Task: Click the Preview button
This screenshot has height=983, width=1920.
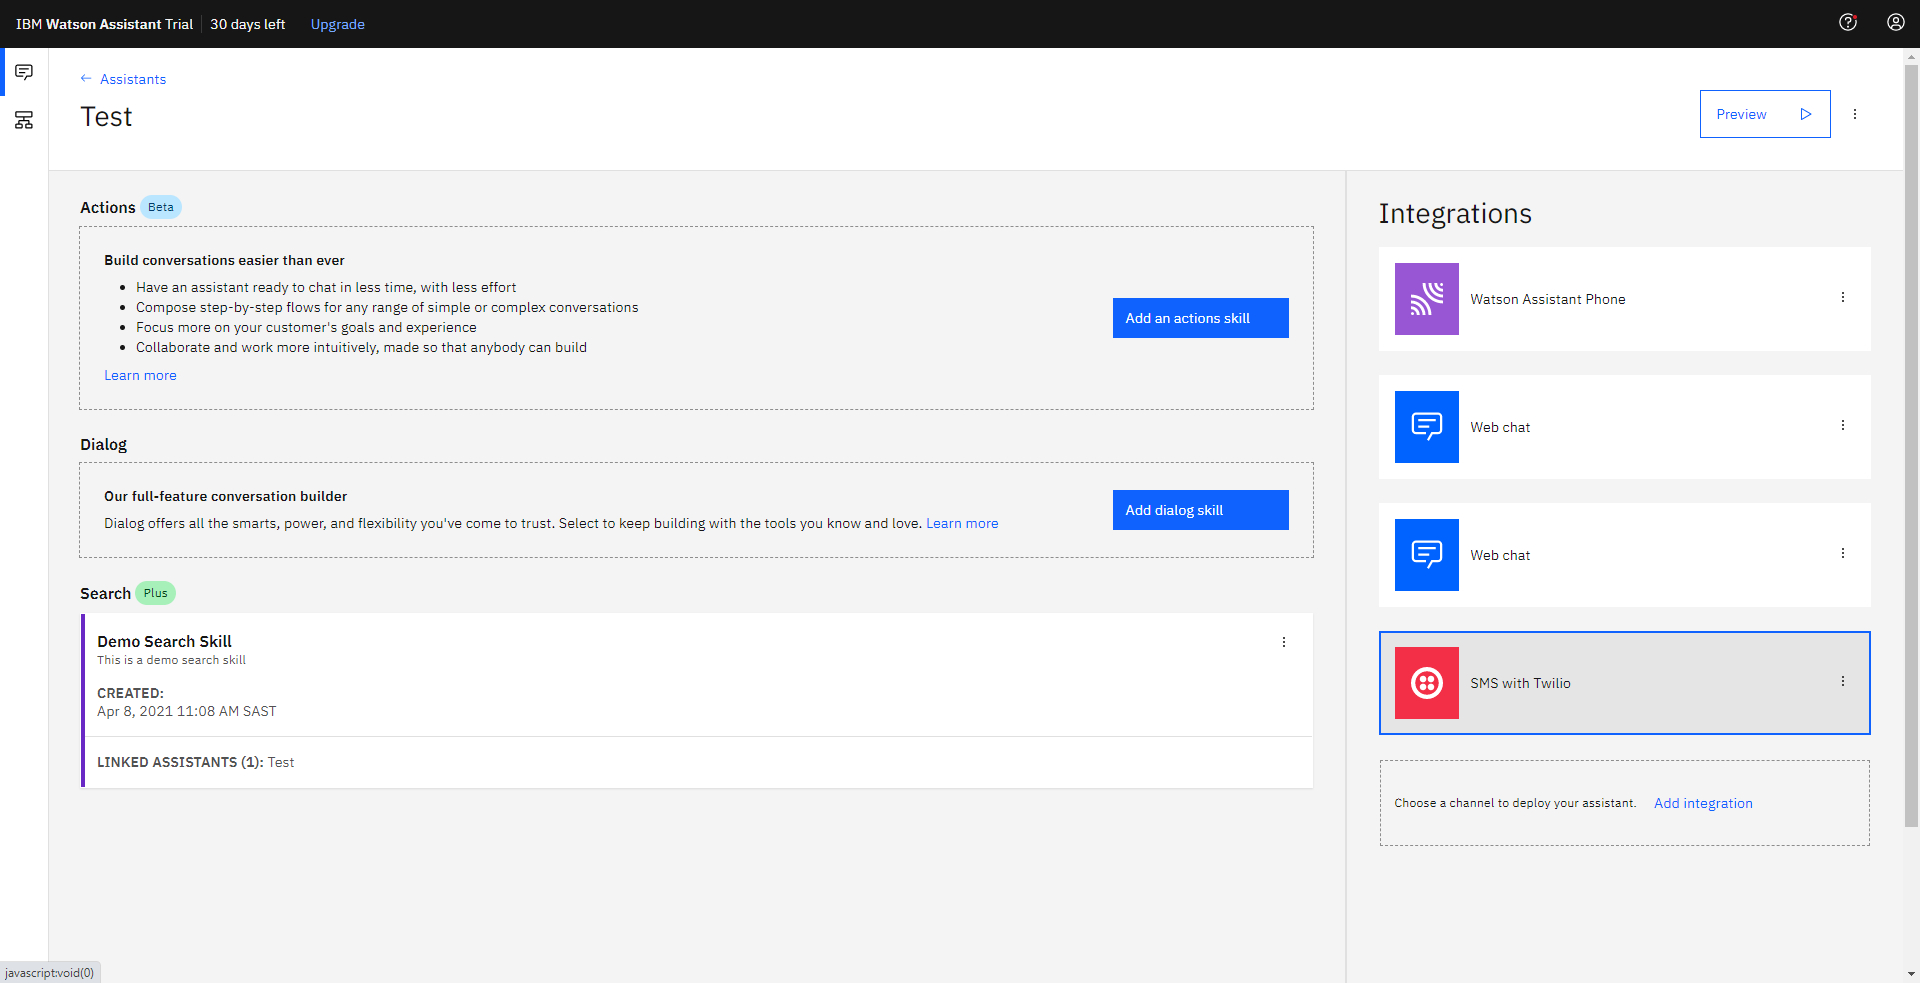Action: [x=1765, y=114]
